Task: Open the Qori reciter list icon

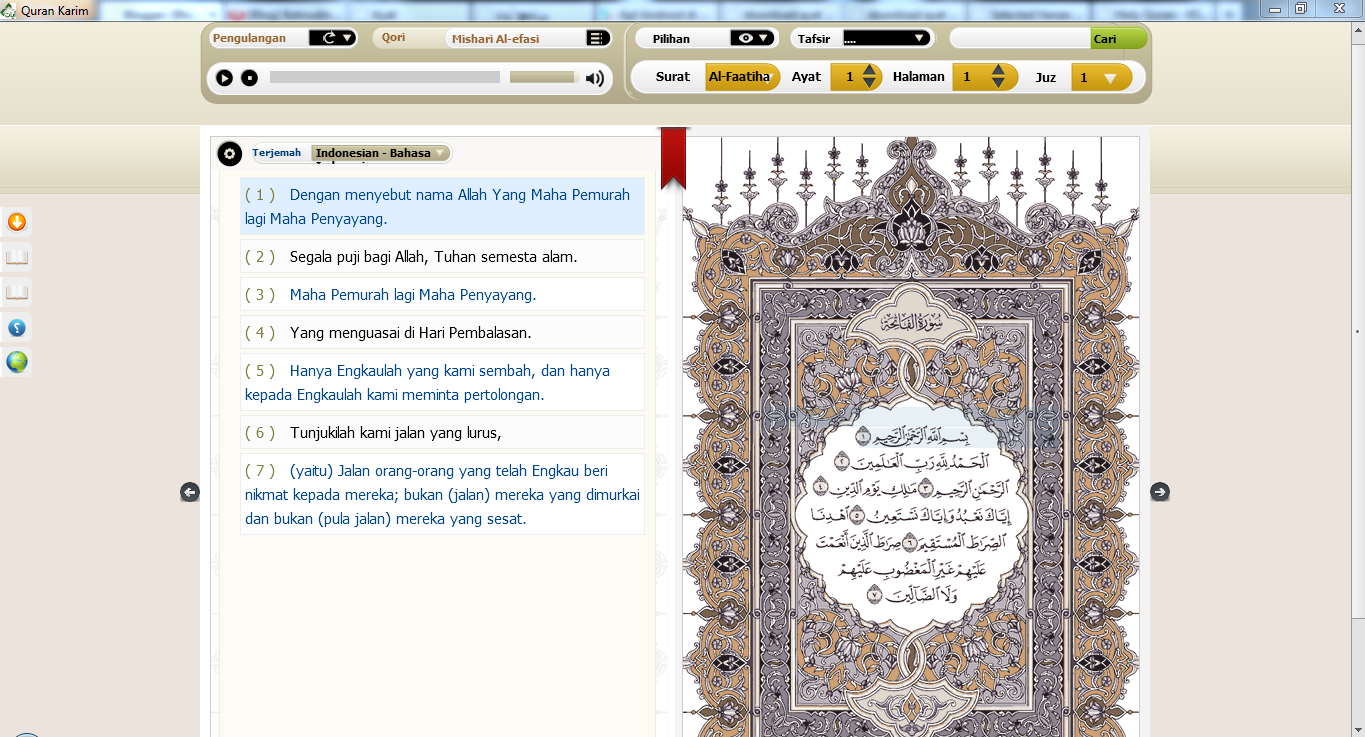Action: tap(597, 38)
